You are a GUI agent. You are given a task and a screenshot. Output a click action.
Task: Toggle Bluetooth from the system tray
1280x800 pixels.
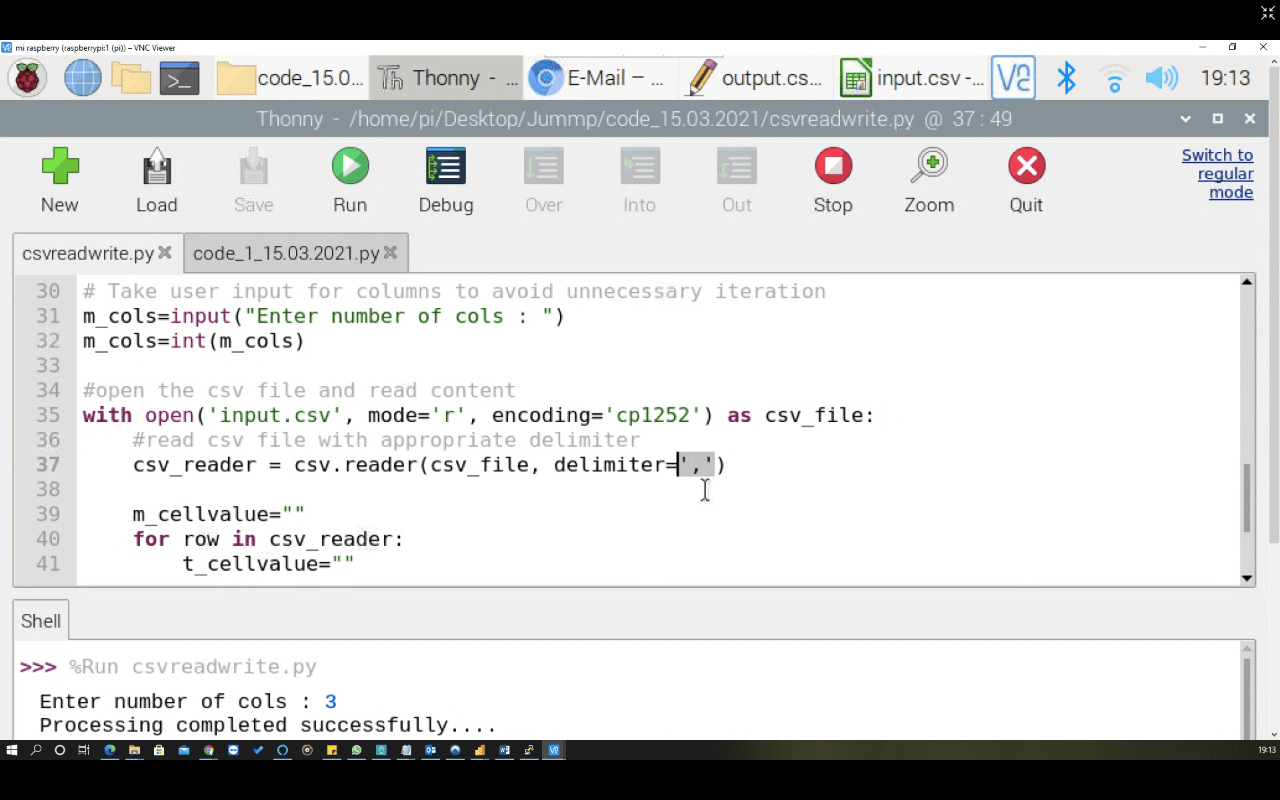click(x=1066, y=77)
